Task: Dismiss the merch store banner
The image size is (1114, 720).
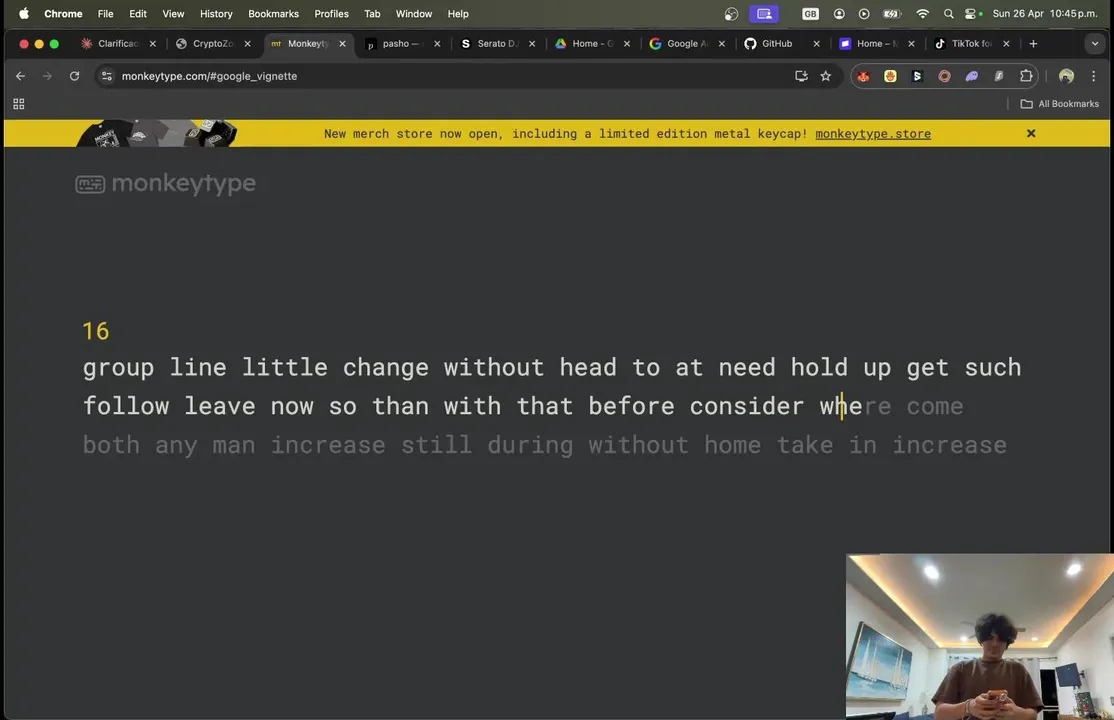Action: (1031, 134)
